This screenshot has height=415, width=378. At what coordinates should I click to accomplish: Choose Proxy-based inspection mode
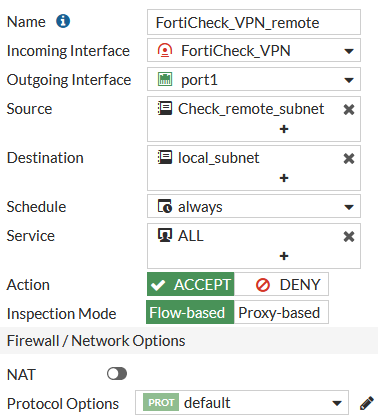281,312
